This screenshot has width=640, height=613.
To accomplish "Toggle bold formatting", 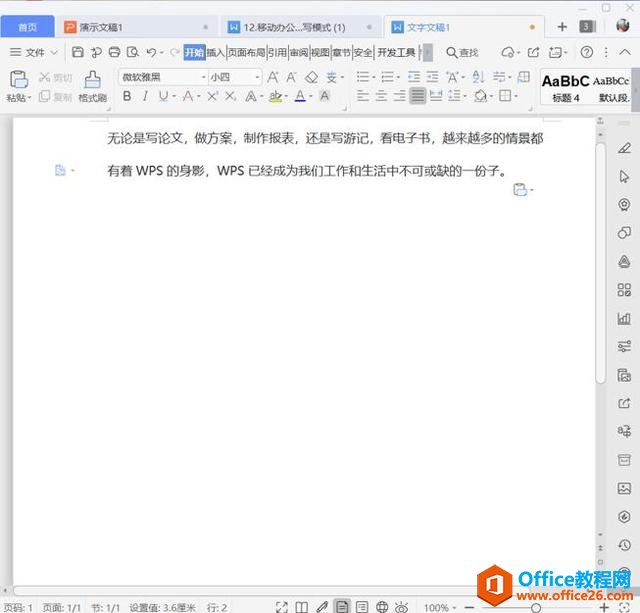I will click(x=127, y=96).
